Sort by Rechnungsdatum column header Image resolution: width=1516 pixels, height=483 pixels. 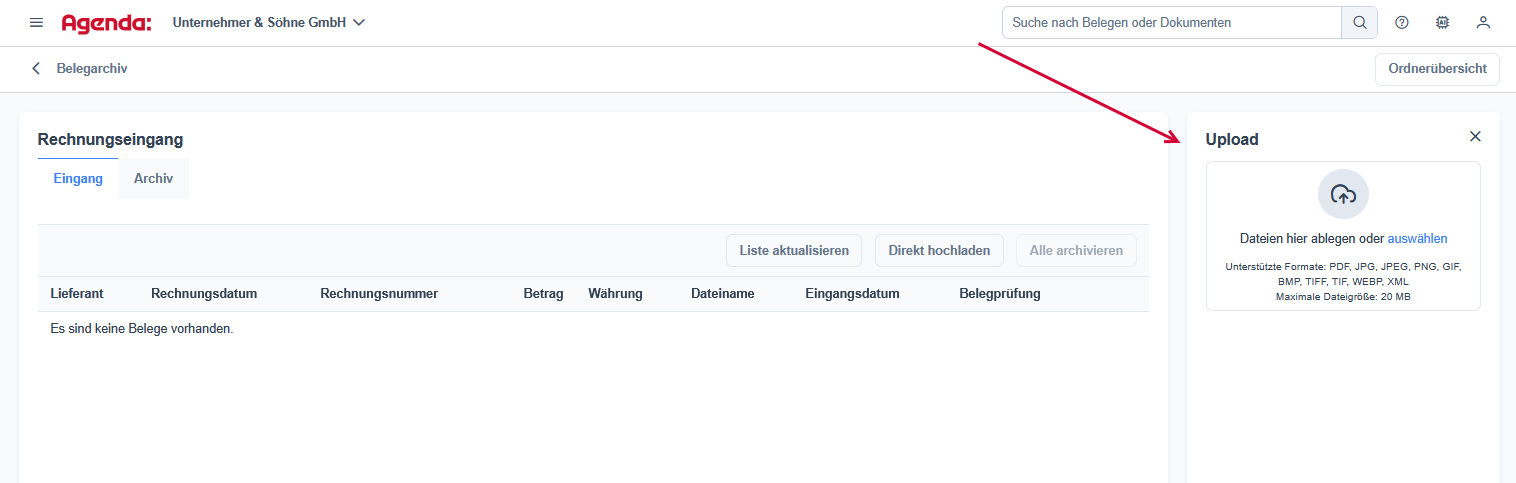pos(204,294)
